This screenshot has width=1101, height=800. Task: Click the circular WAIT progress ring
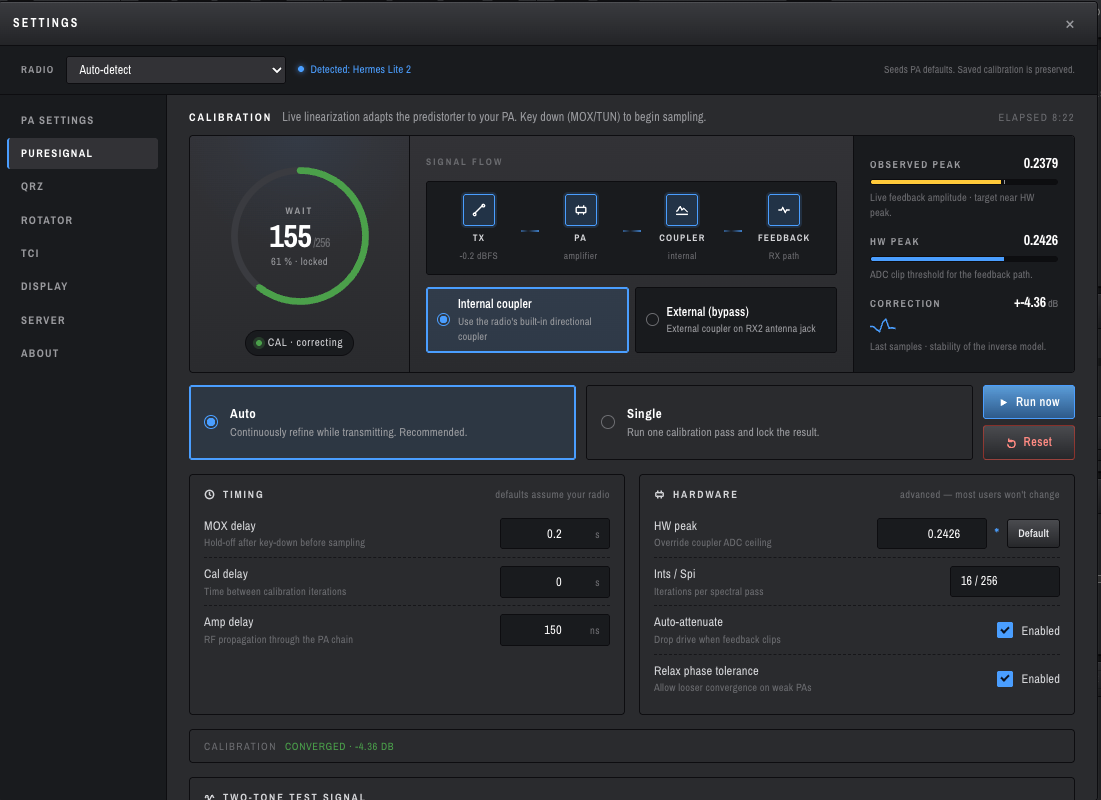tap(300, 236)
